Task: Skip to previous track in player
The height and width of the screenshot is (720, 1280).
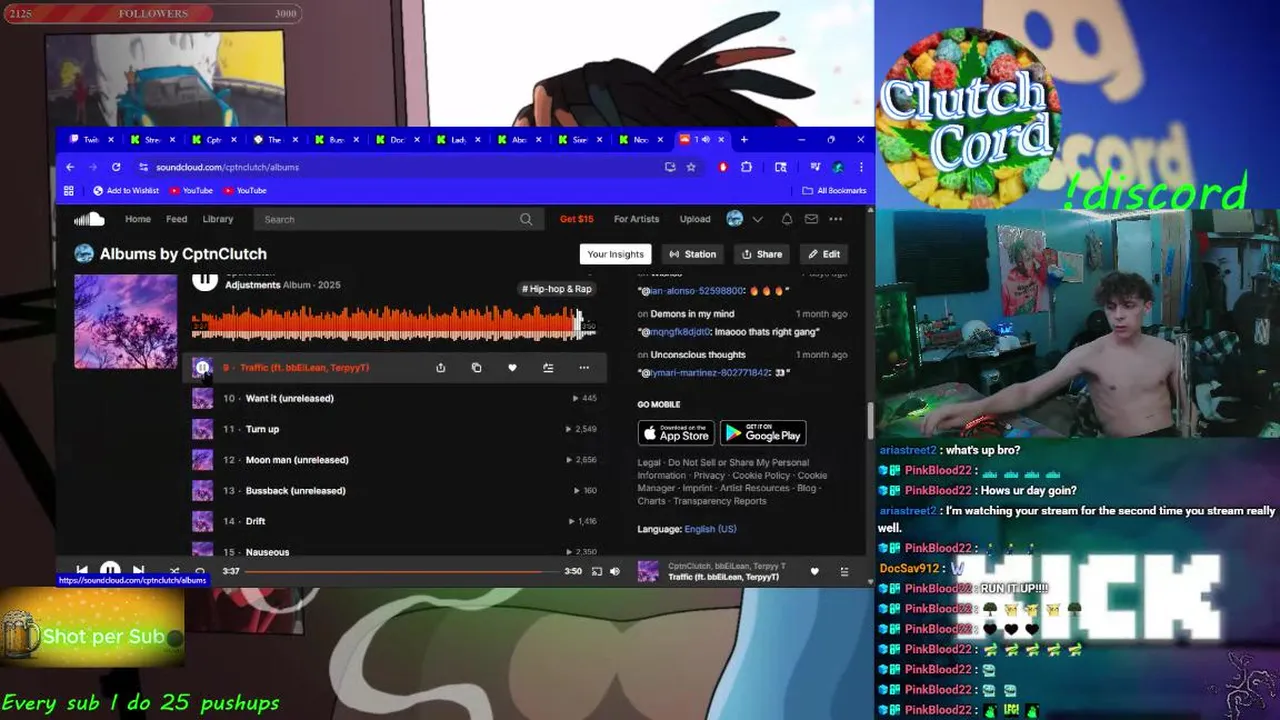Action: click(82, 571)
